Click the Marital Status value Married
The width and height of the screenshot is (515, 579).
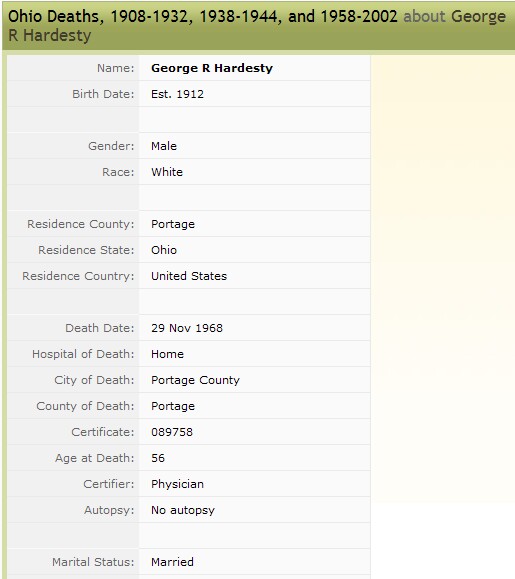tap(172, 562)
